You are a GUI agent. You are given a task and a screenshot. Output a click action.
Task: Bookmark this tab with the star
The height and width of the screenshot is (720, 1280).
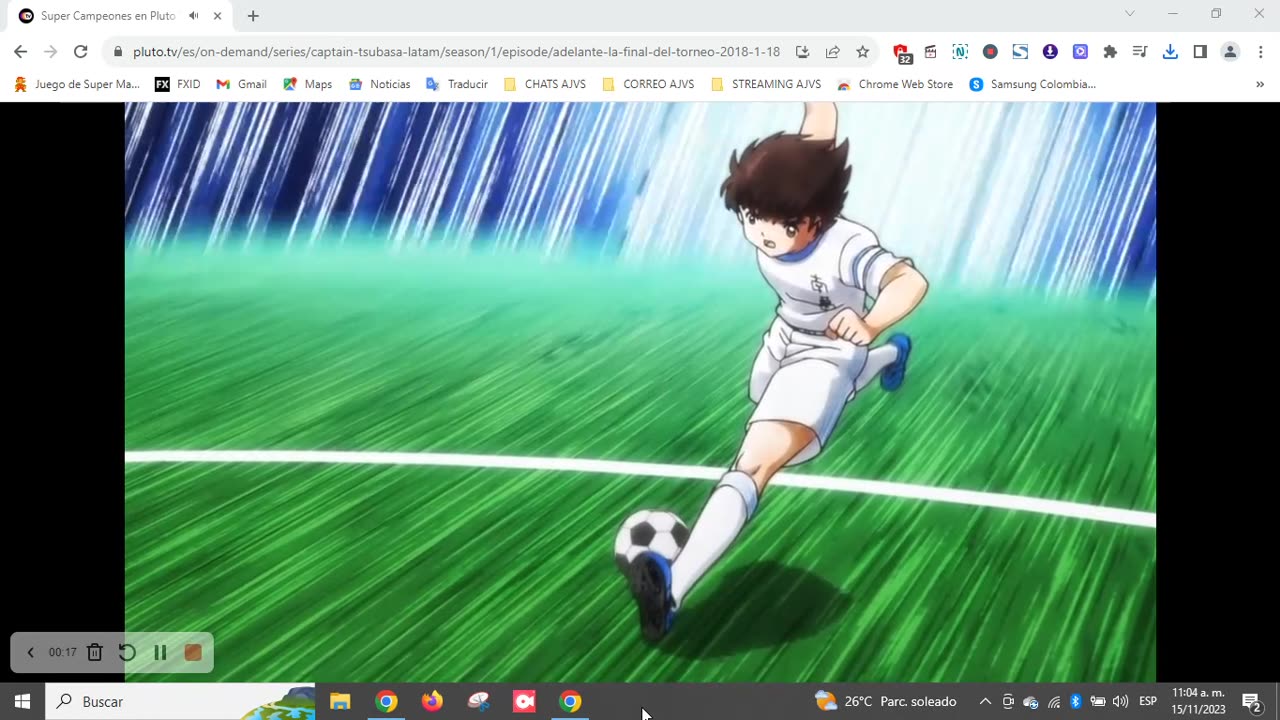click(x=862, y=52)
